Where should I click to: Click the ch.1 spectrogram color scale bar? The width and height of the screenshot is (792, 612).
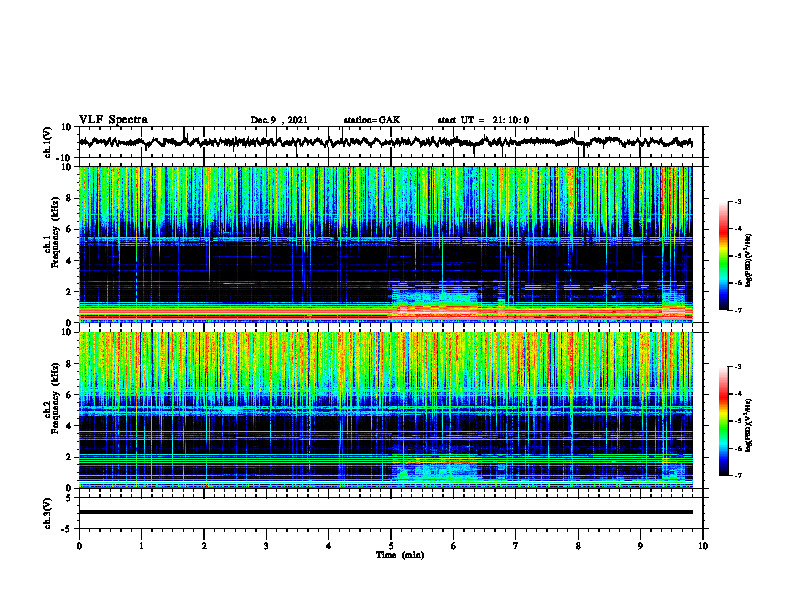(723, 256)
